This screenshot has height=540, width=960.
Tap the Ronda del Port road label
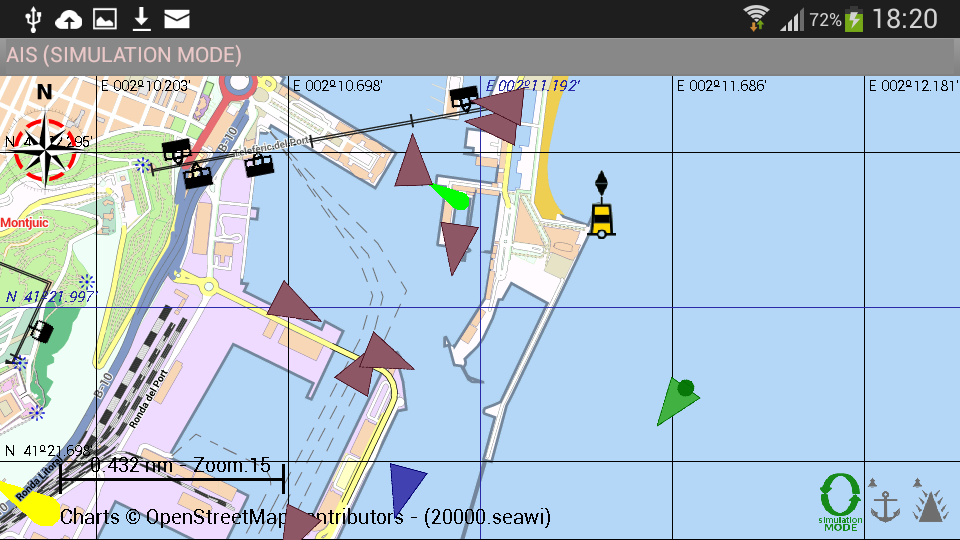click(148, 399)
